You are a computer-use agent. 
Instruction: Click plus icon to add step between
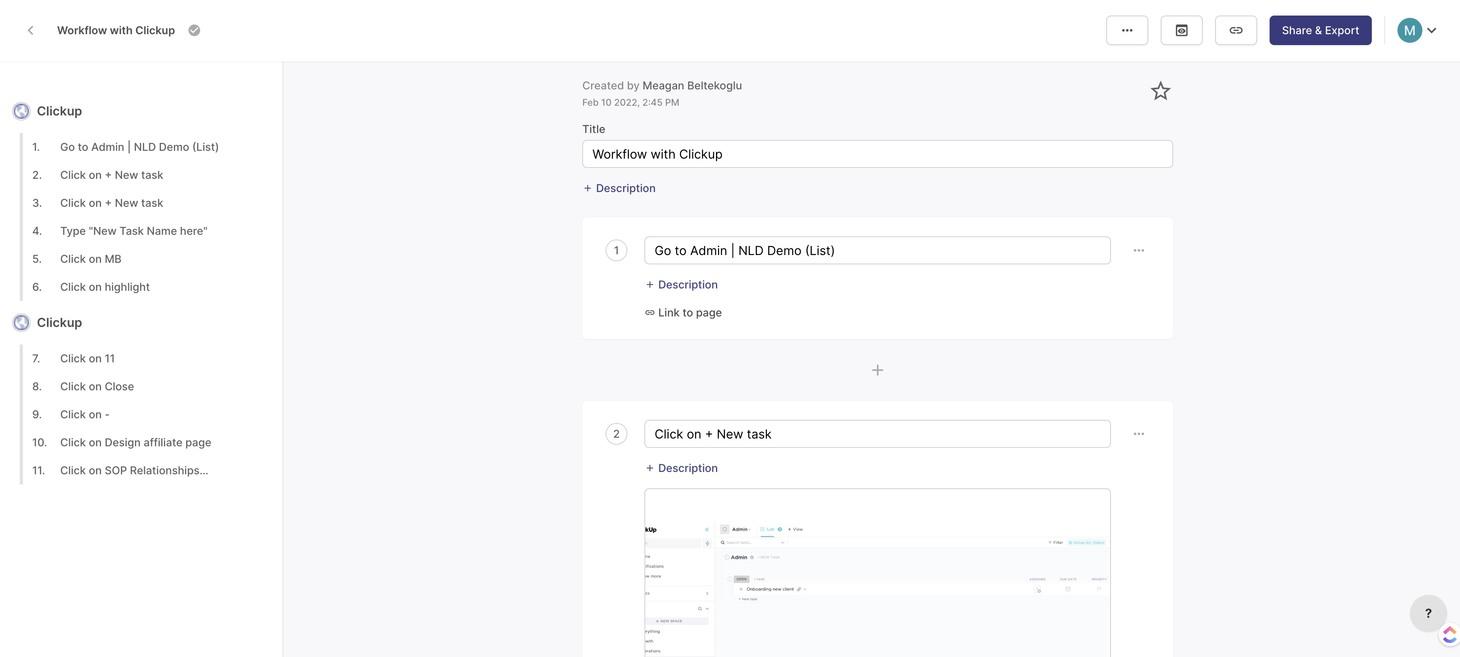pyautogui.click(x=877, y=370)
